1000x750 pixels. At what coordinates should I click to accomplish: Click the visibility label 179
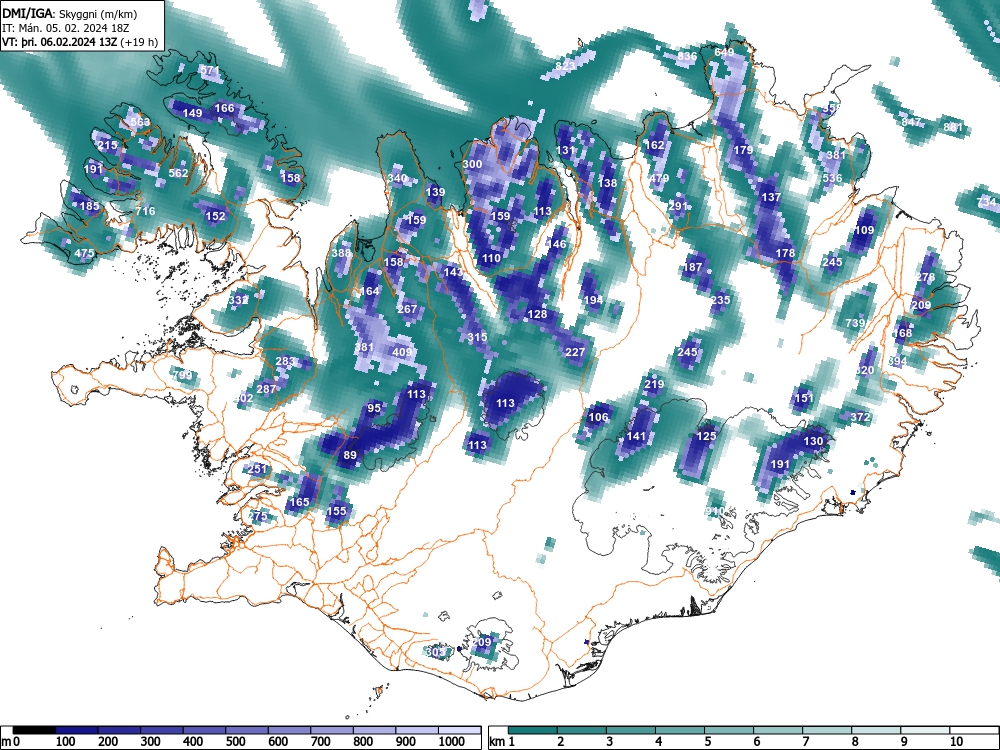[x=744, y=150]
